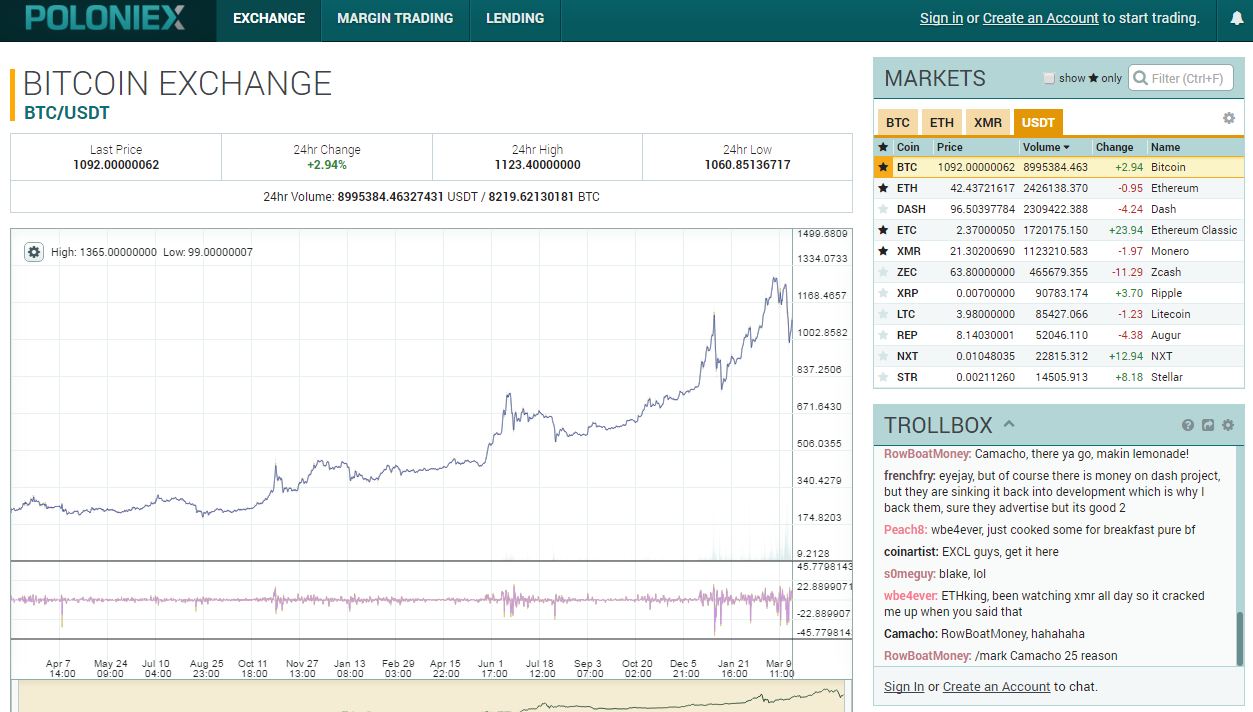
Task: Star the DASH market as favorite
Action: click(883, 209)
